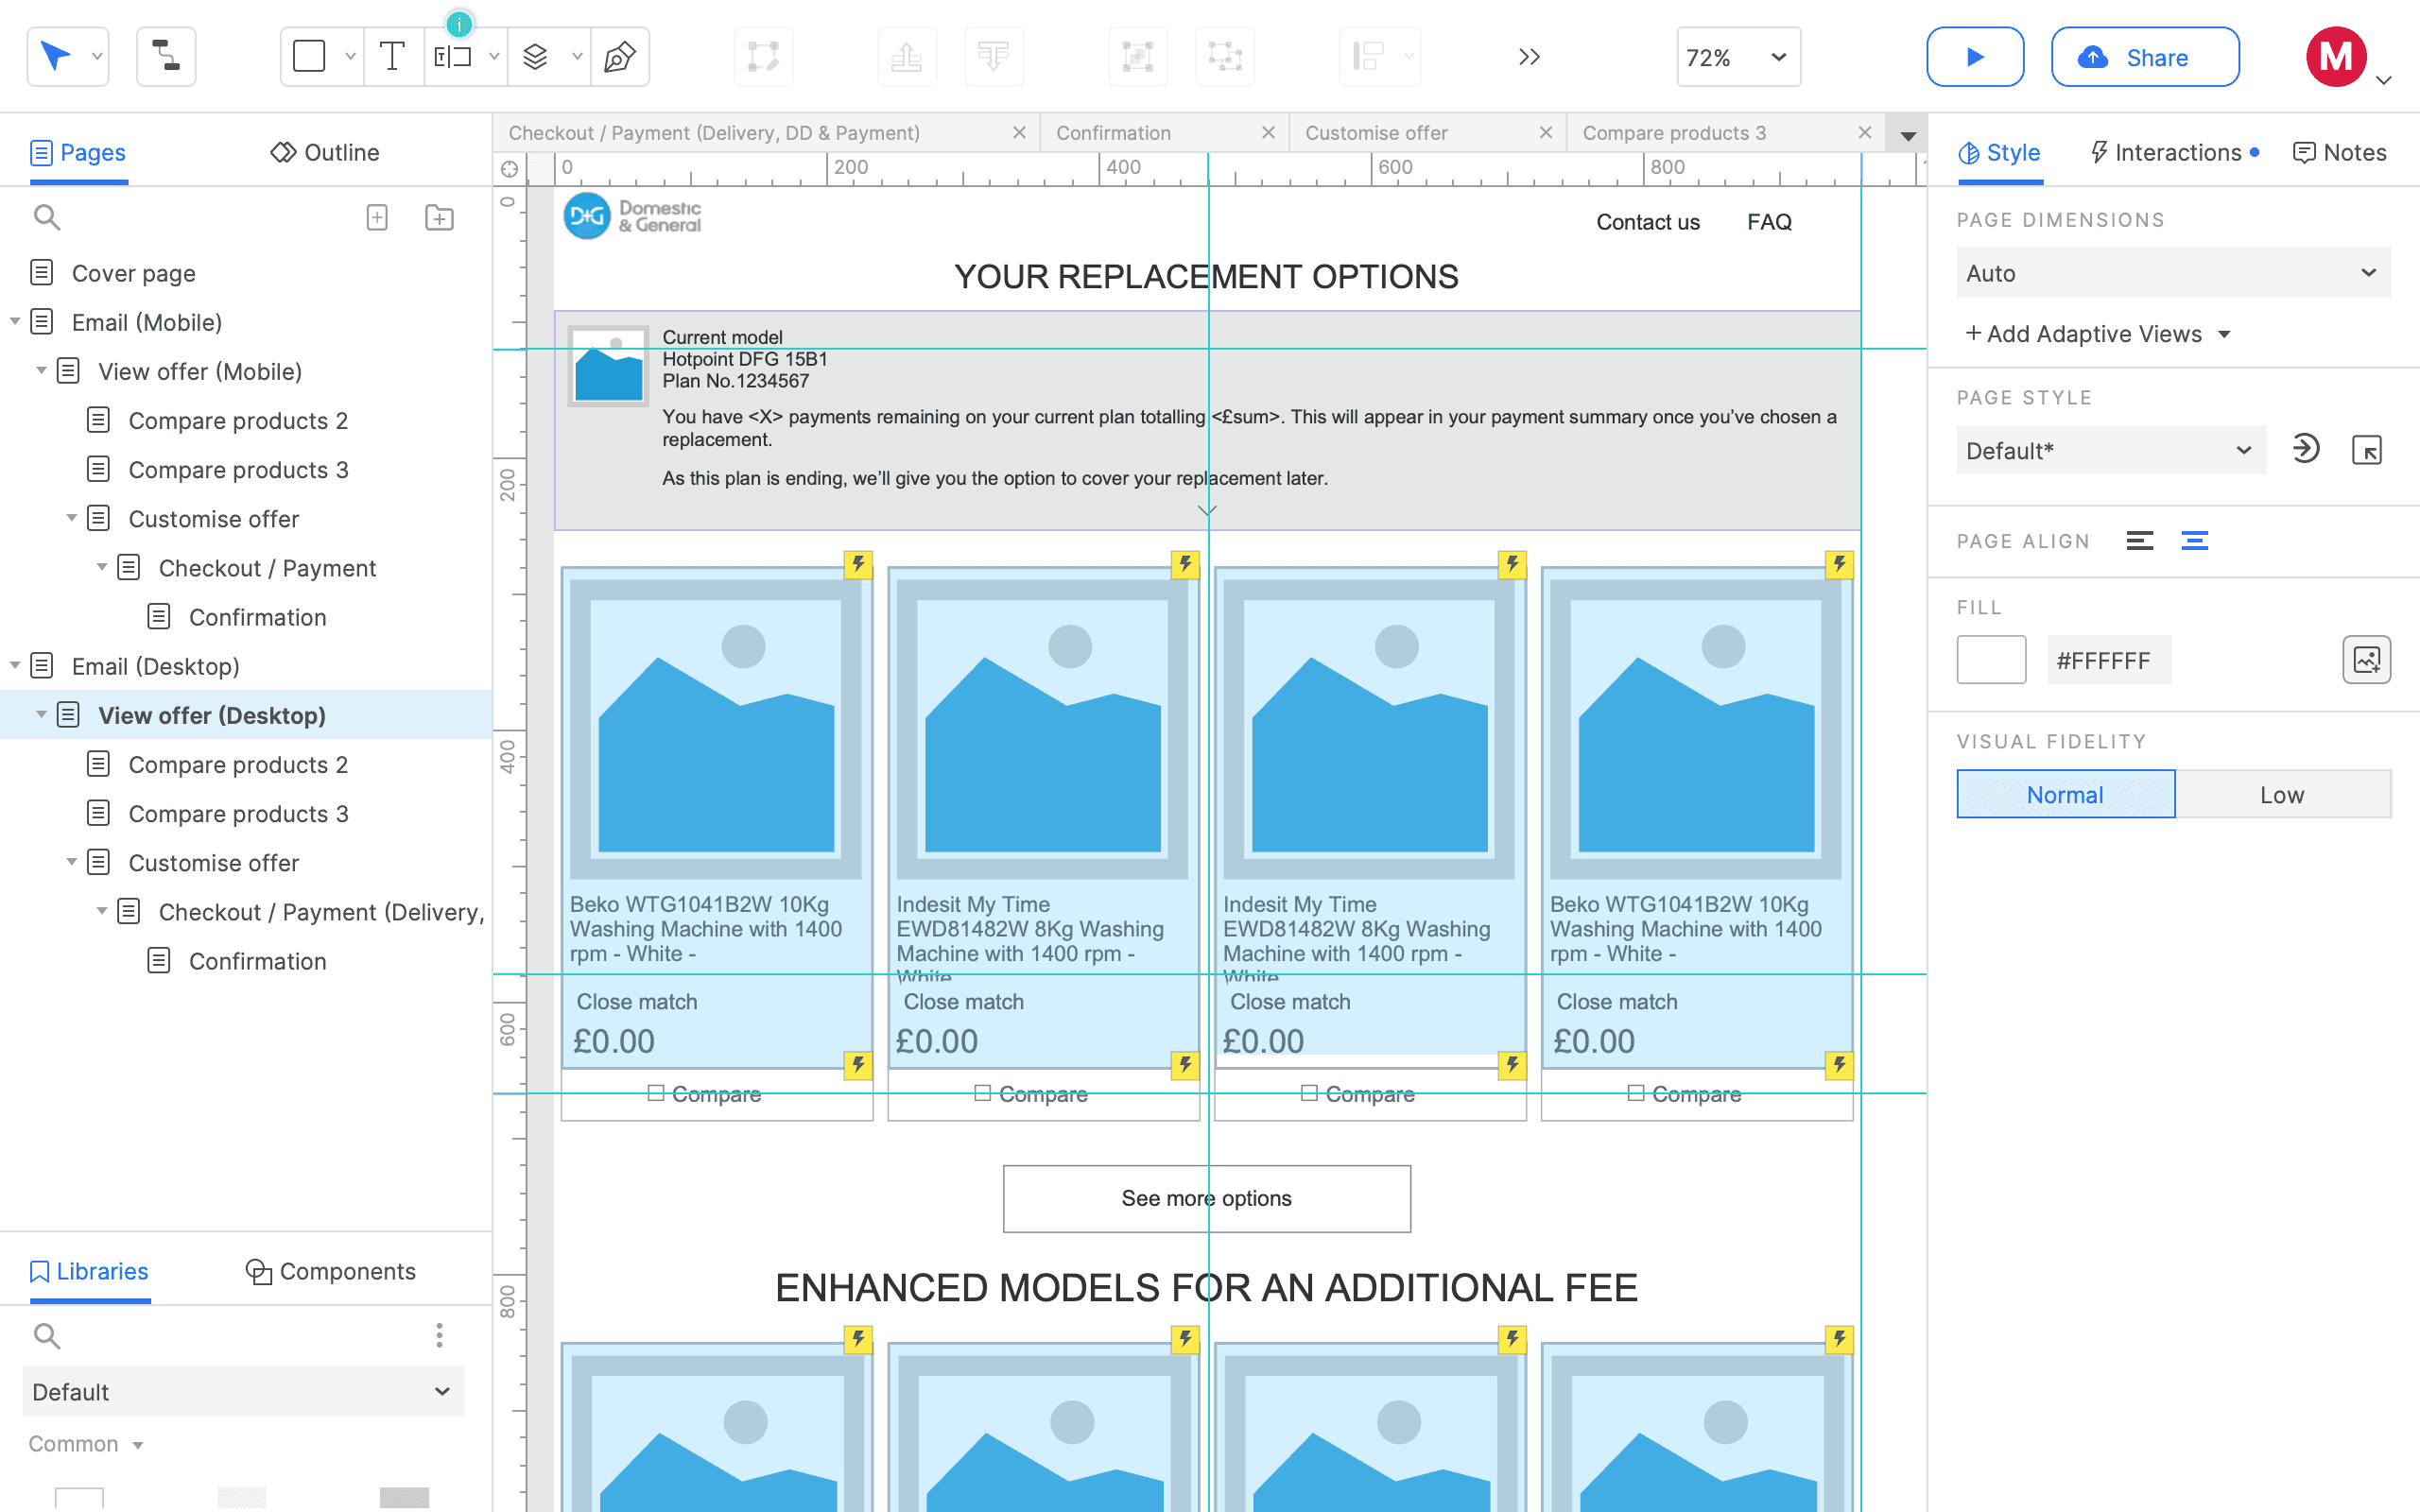Collapse the Email (Desktop) tree node
The height and width of the screenshot is (1512, 2420).
pyautogui.click(x=15, y=665)
